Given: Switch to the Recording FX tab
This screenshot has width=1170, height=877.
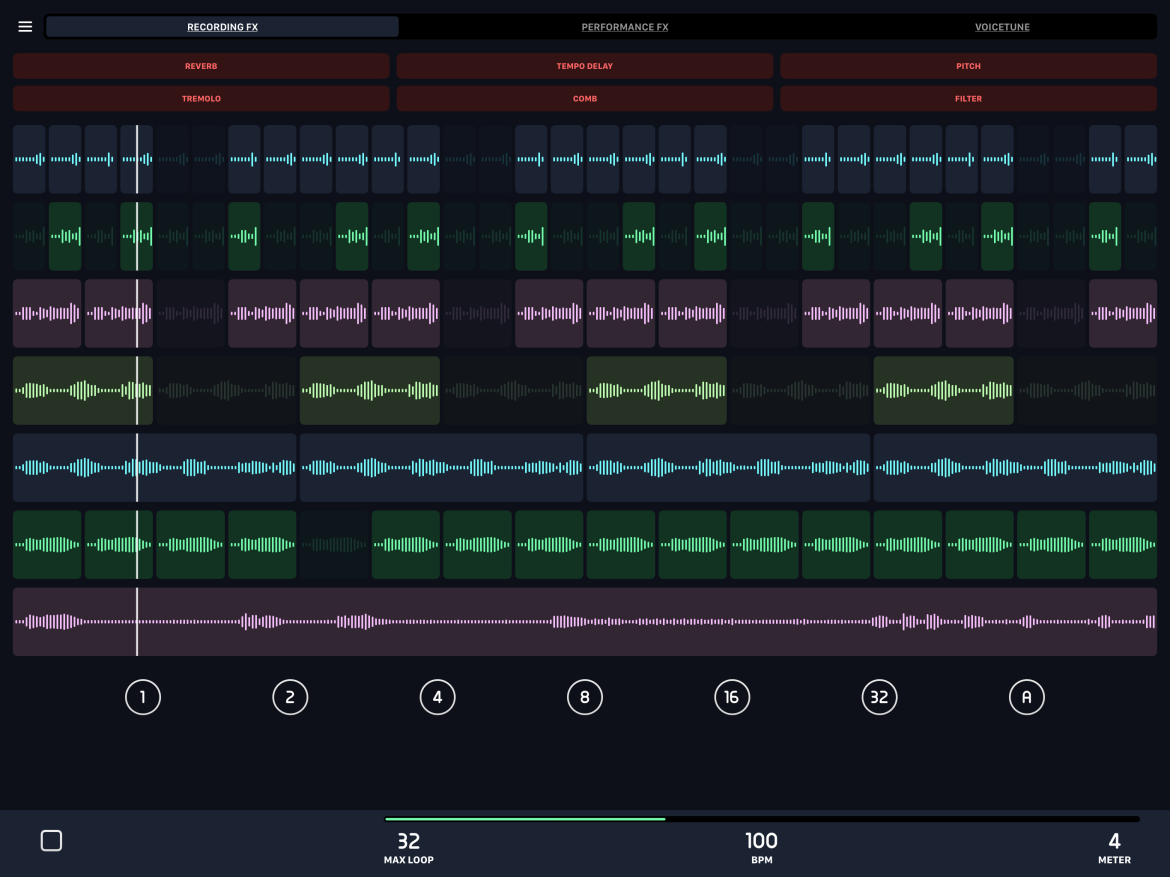Looking at the screenshot, I should pos(222,27).
